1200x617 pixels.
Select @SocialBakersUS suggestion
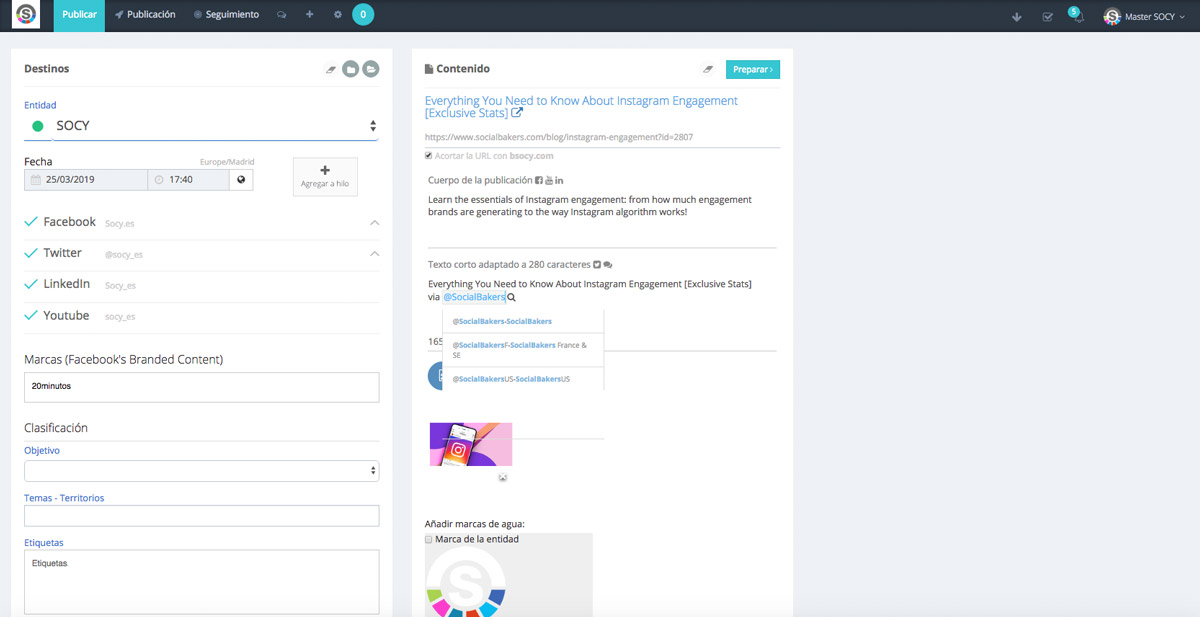click(x=523, y=379)
